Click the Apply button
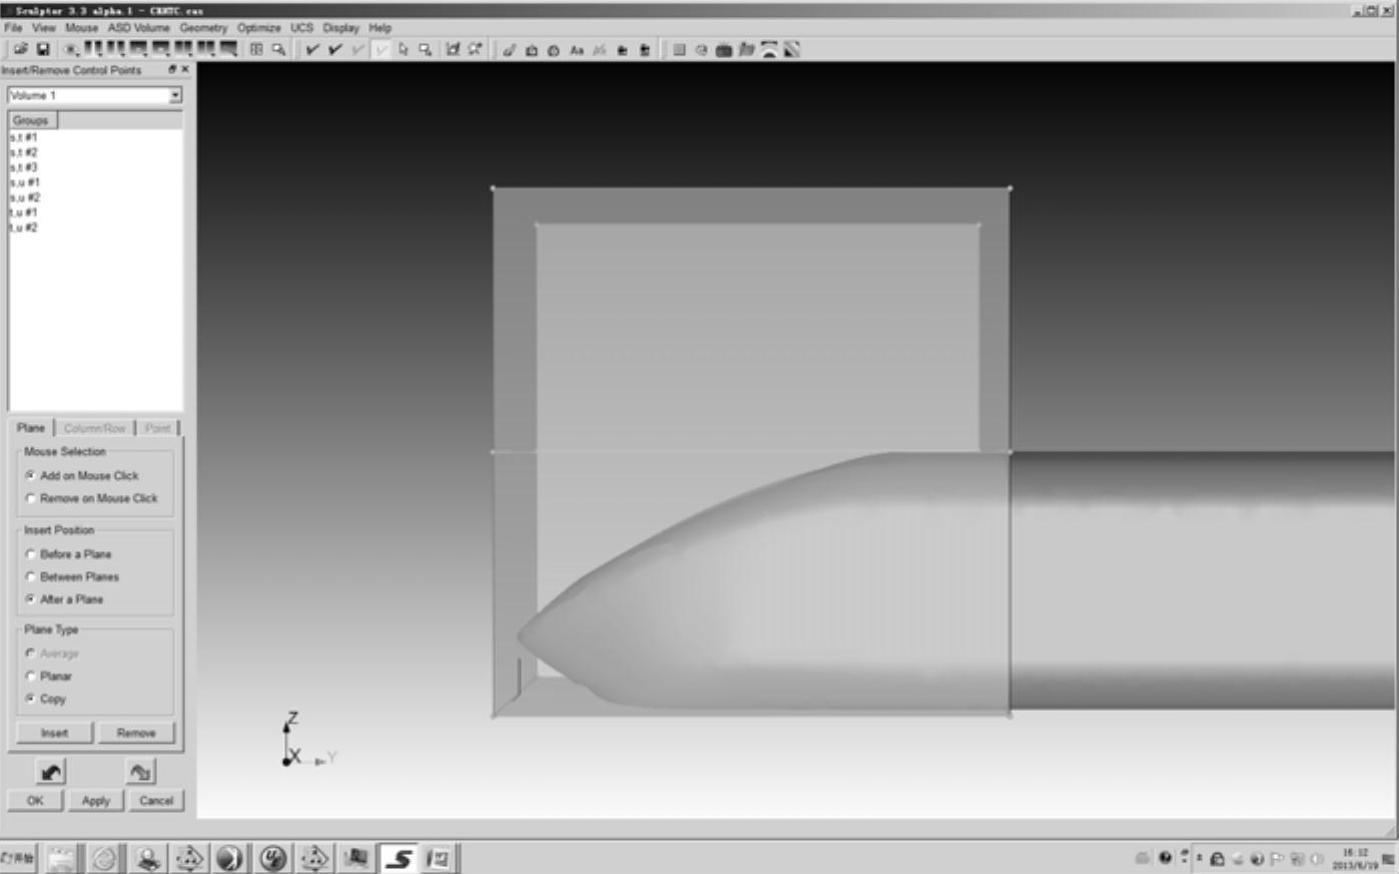The image size is (1399, 874). [96, 801]
